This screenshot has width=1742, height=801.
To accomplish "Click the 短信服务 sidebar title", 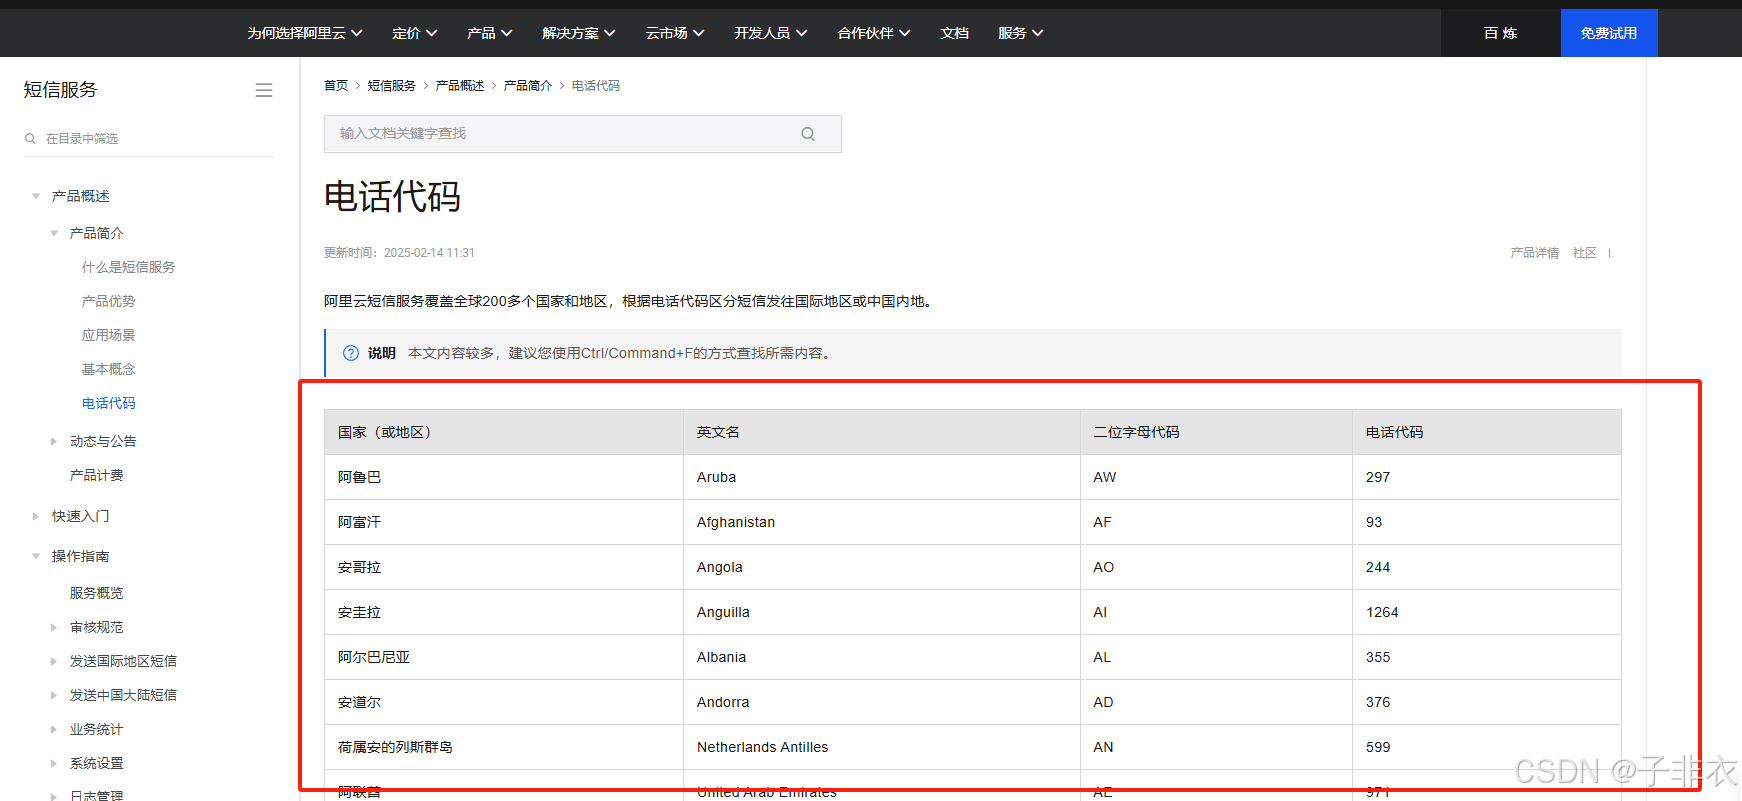I will pos(60,90).
